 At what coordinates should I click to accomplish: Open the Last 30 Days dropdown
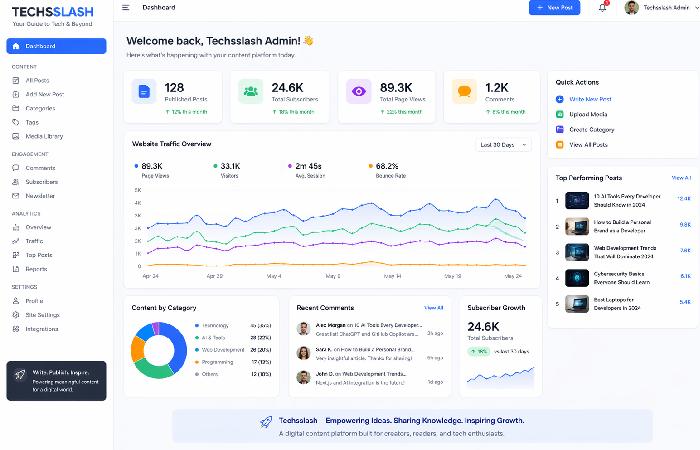503,145
